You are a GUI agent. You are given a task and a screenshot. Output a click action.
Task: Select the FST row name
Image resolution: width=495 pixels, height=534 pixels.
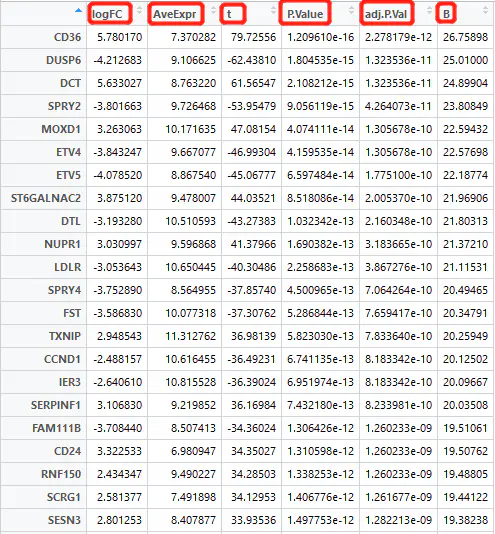click(72, 313)
